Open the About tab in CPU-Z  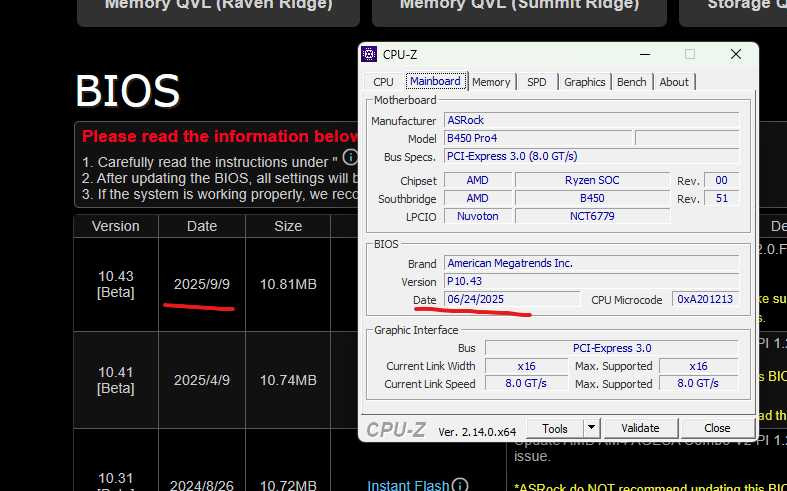pyautogui.click(x=674, y=82)
